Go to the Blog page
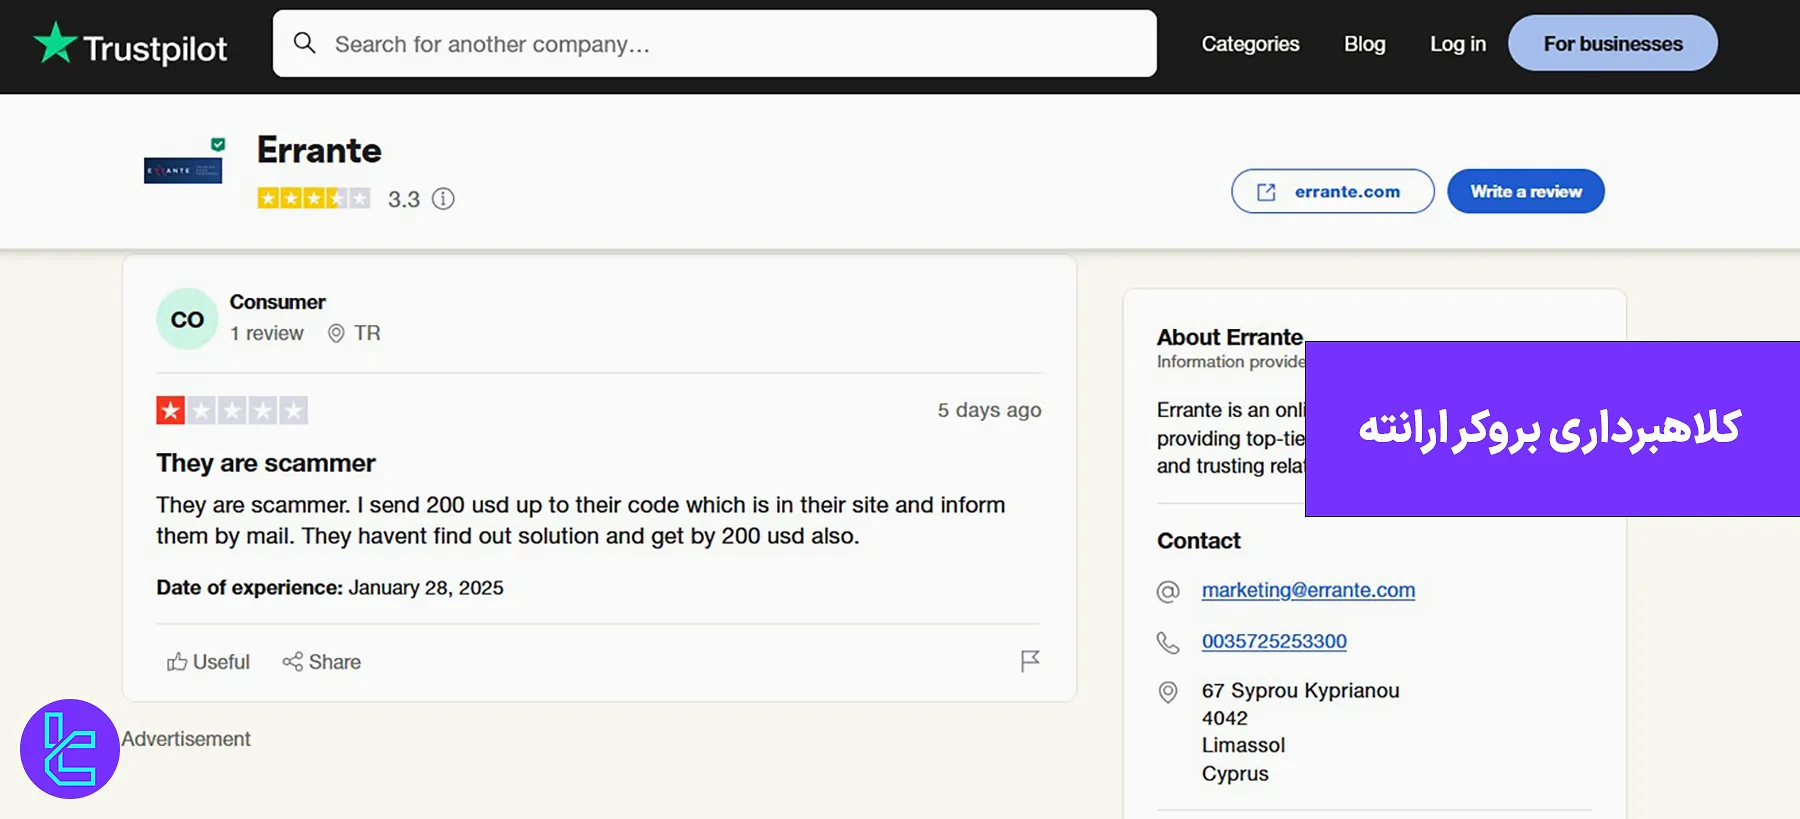The image size is (1800, 819). pyautogui.click(x=1364, y=44)
